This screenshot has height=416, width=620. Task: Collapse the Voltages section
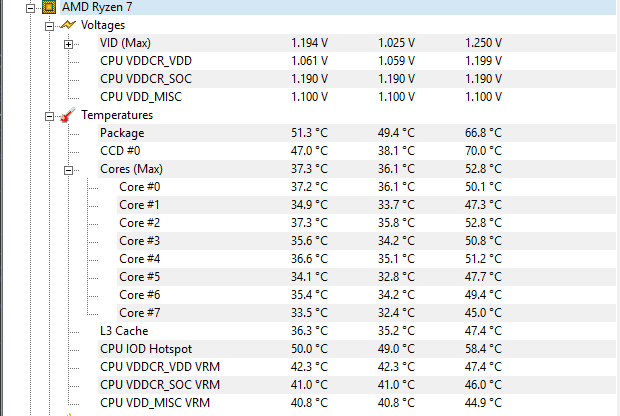pyautogui.click(x=49, y=26)
